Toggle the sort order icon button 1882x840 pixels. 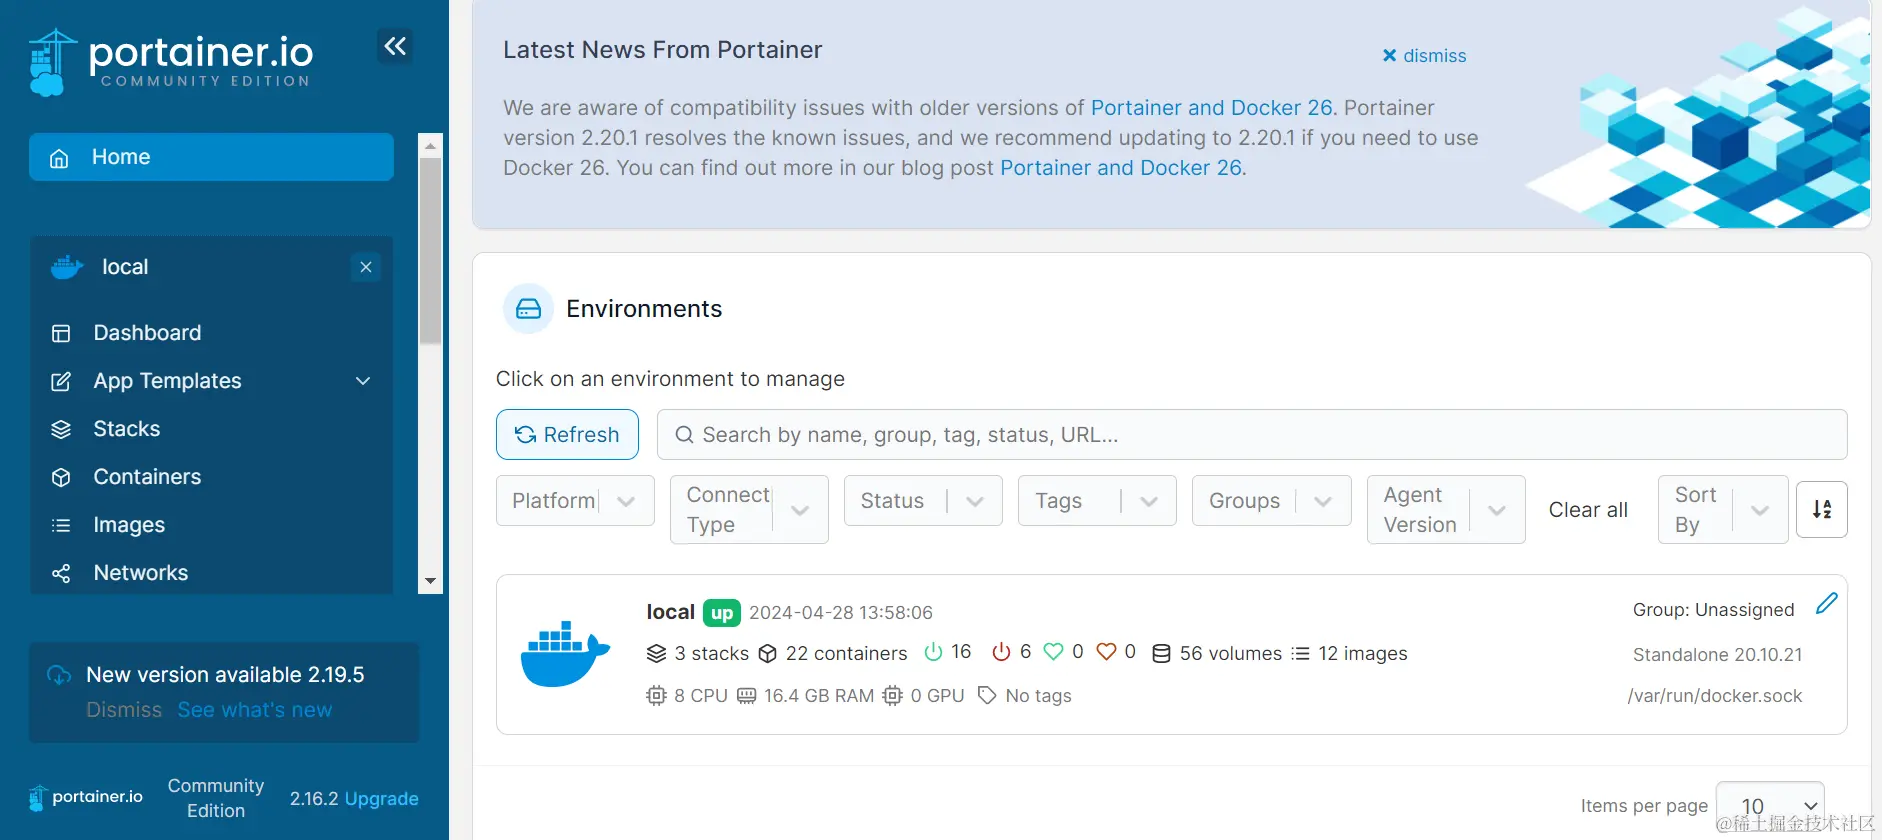coord(1821,509)
